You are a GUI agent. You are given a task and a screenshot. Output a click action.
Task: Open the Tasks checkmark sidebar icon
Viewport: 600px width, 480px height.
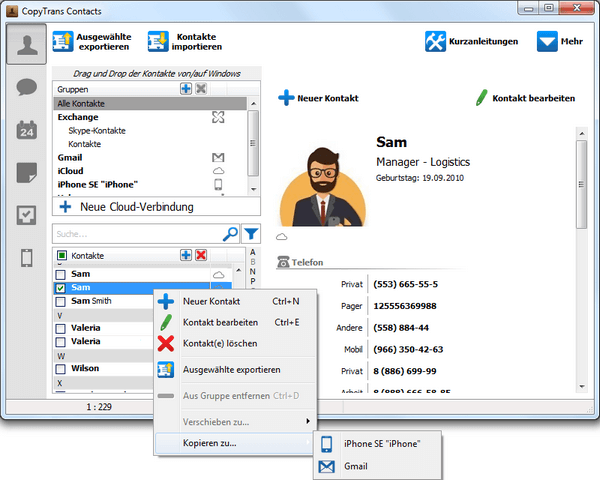pos(26,215)
